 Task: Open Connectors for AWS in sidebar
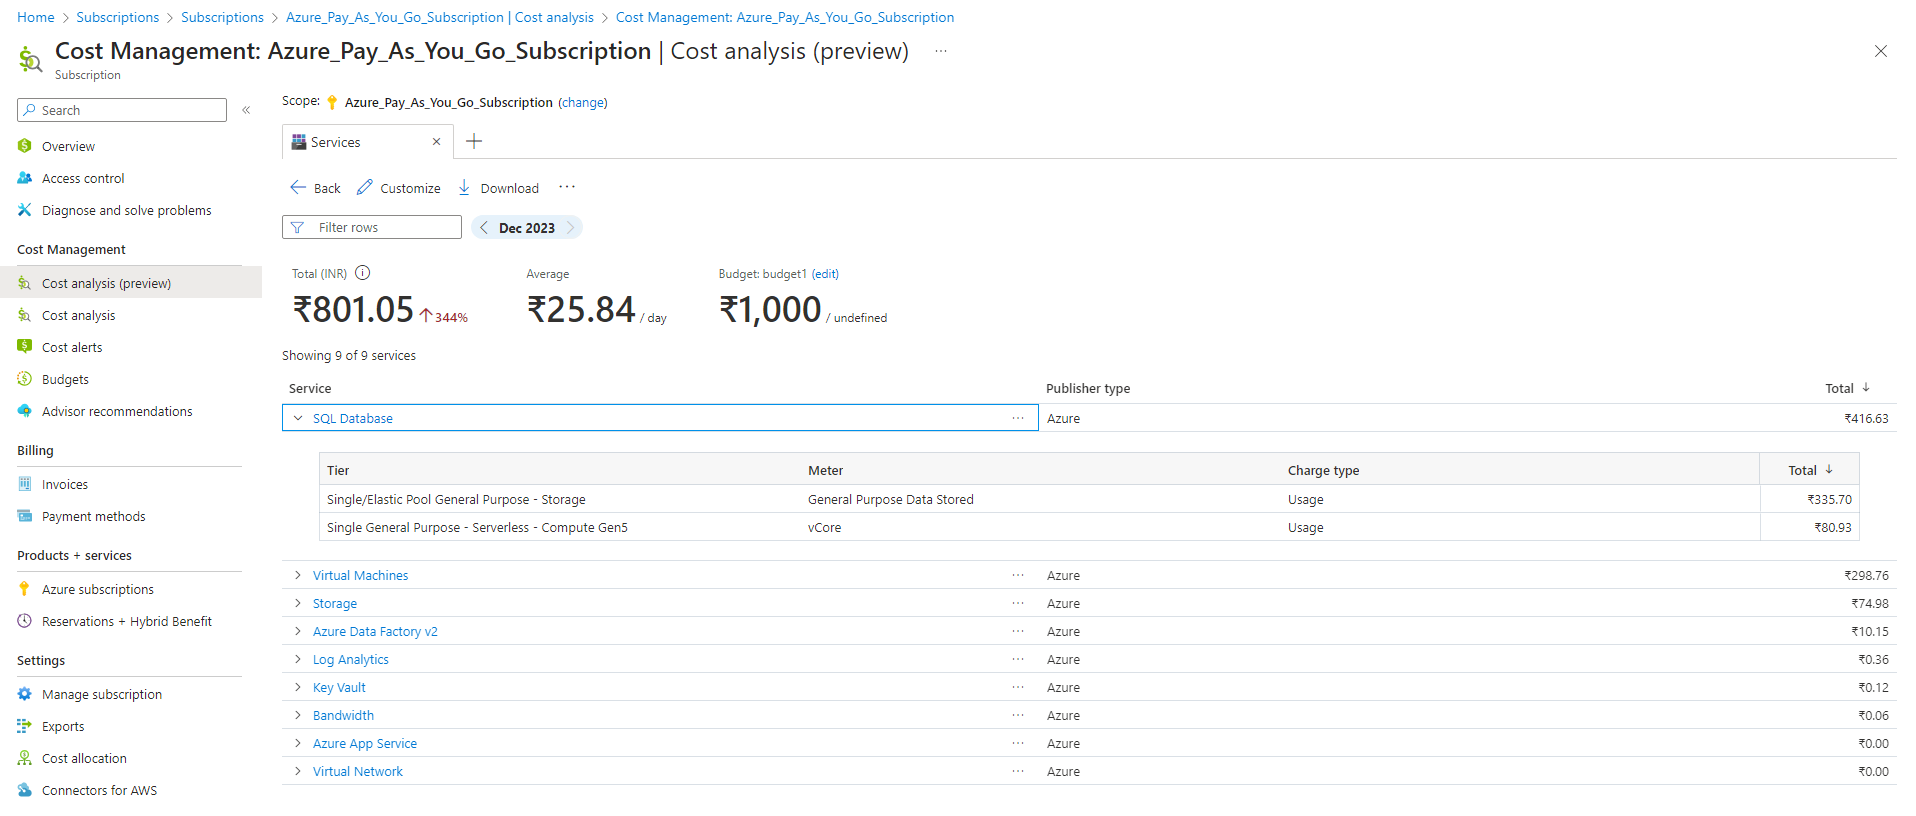click(x=99, y=790)
